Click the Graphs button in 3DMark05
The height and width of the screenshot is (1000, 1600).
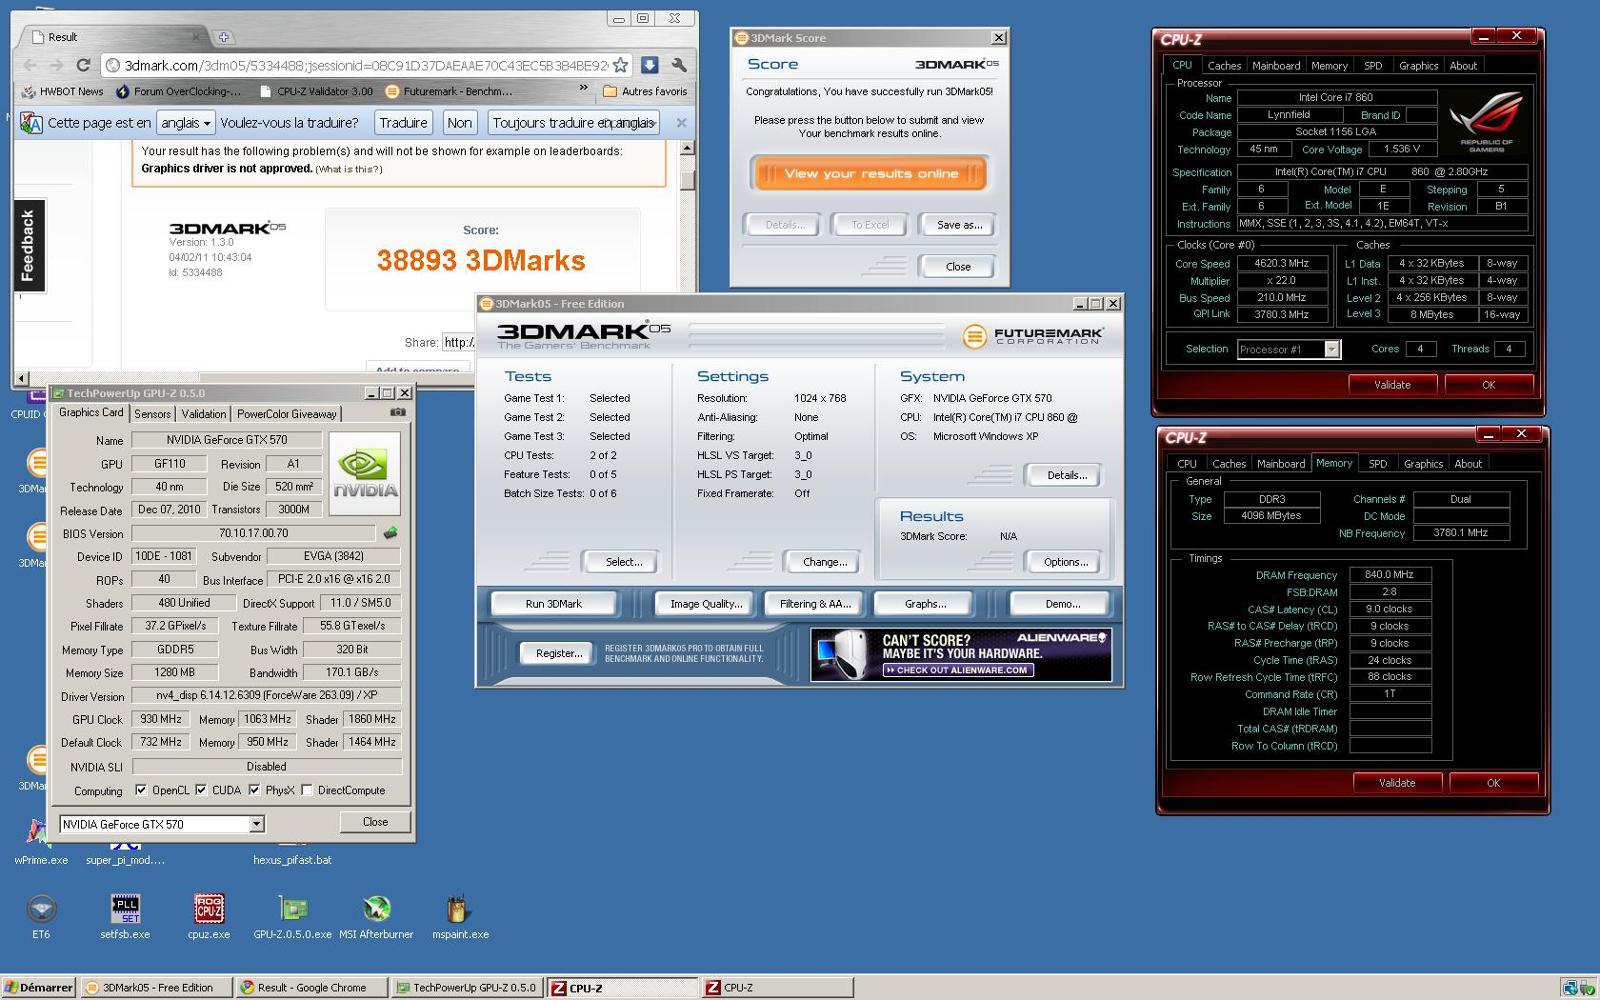(925, 604)
